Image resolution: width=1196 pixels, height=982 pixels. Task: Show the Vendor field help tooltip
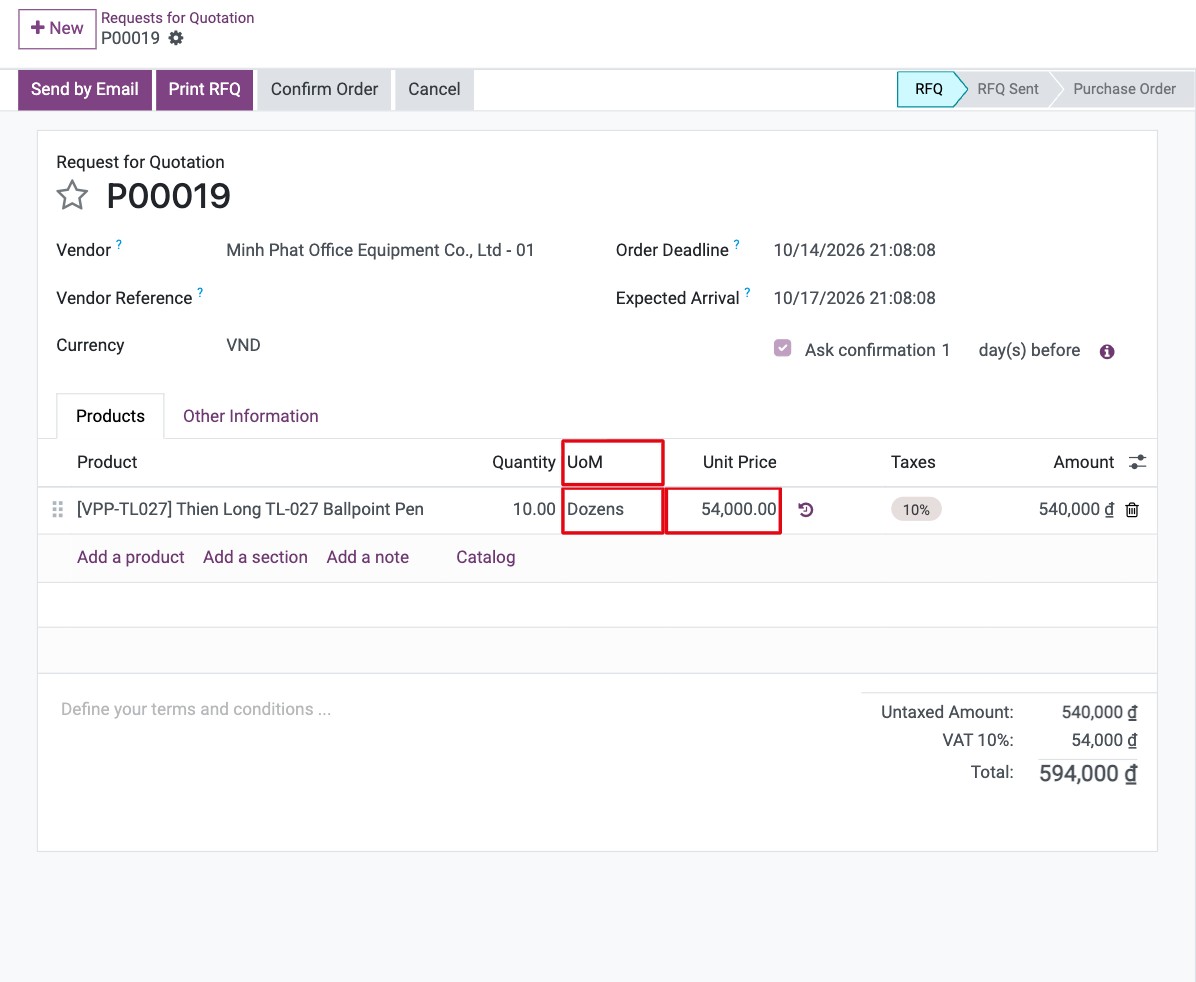click(119, 244)
